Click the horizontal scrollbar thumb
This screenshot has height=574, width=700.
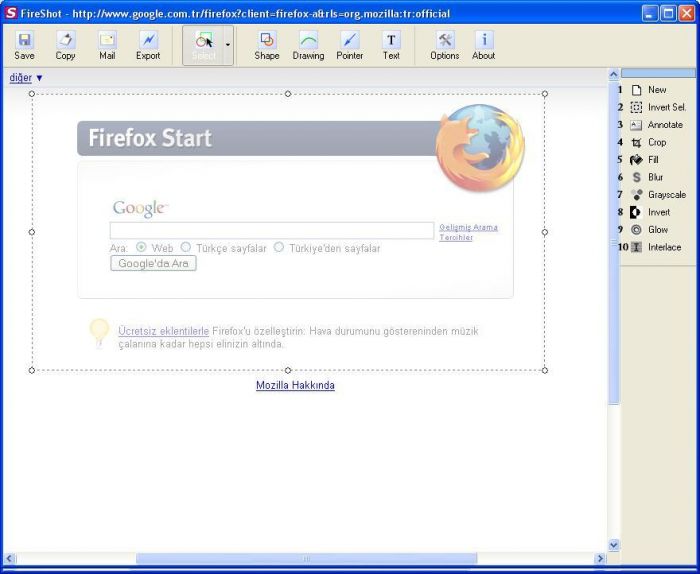pyautogui.click(x=306, y=558)
